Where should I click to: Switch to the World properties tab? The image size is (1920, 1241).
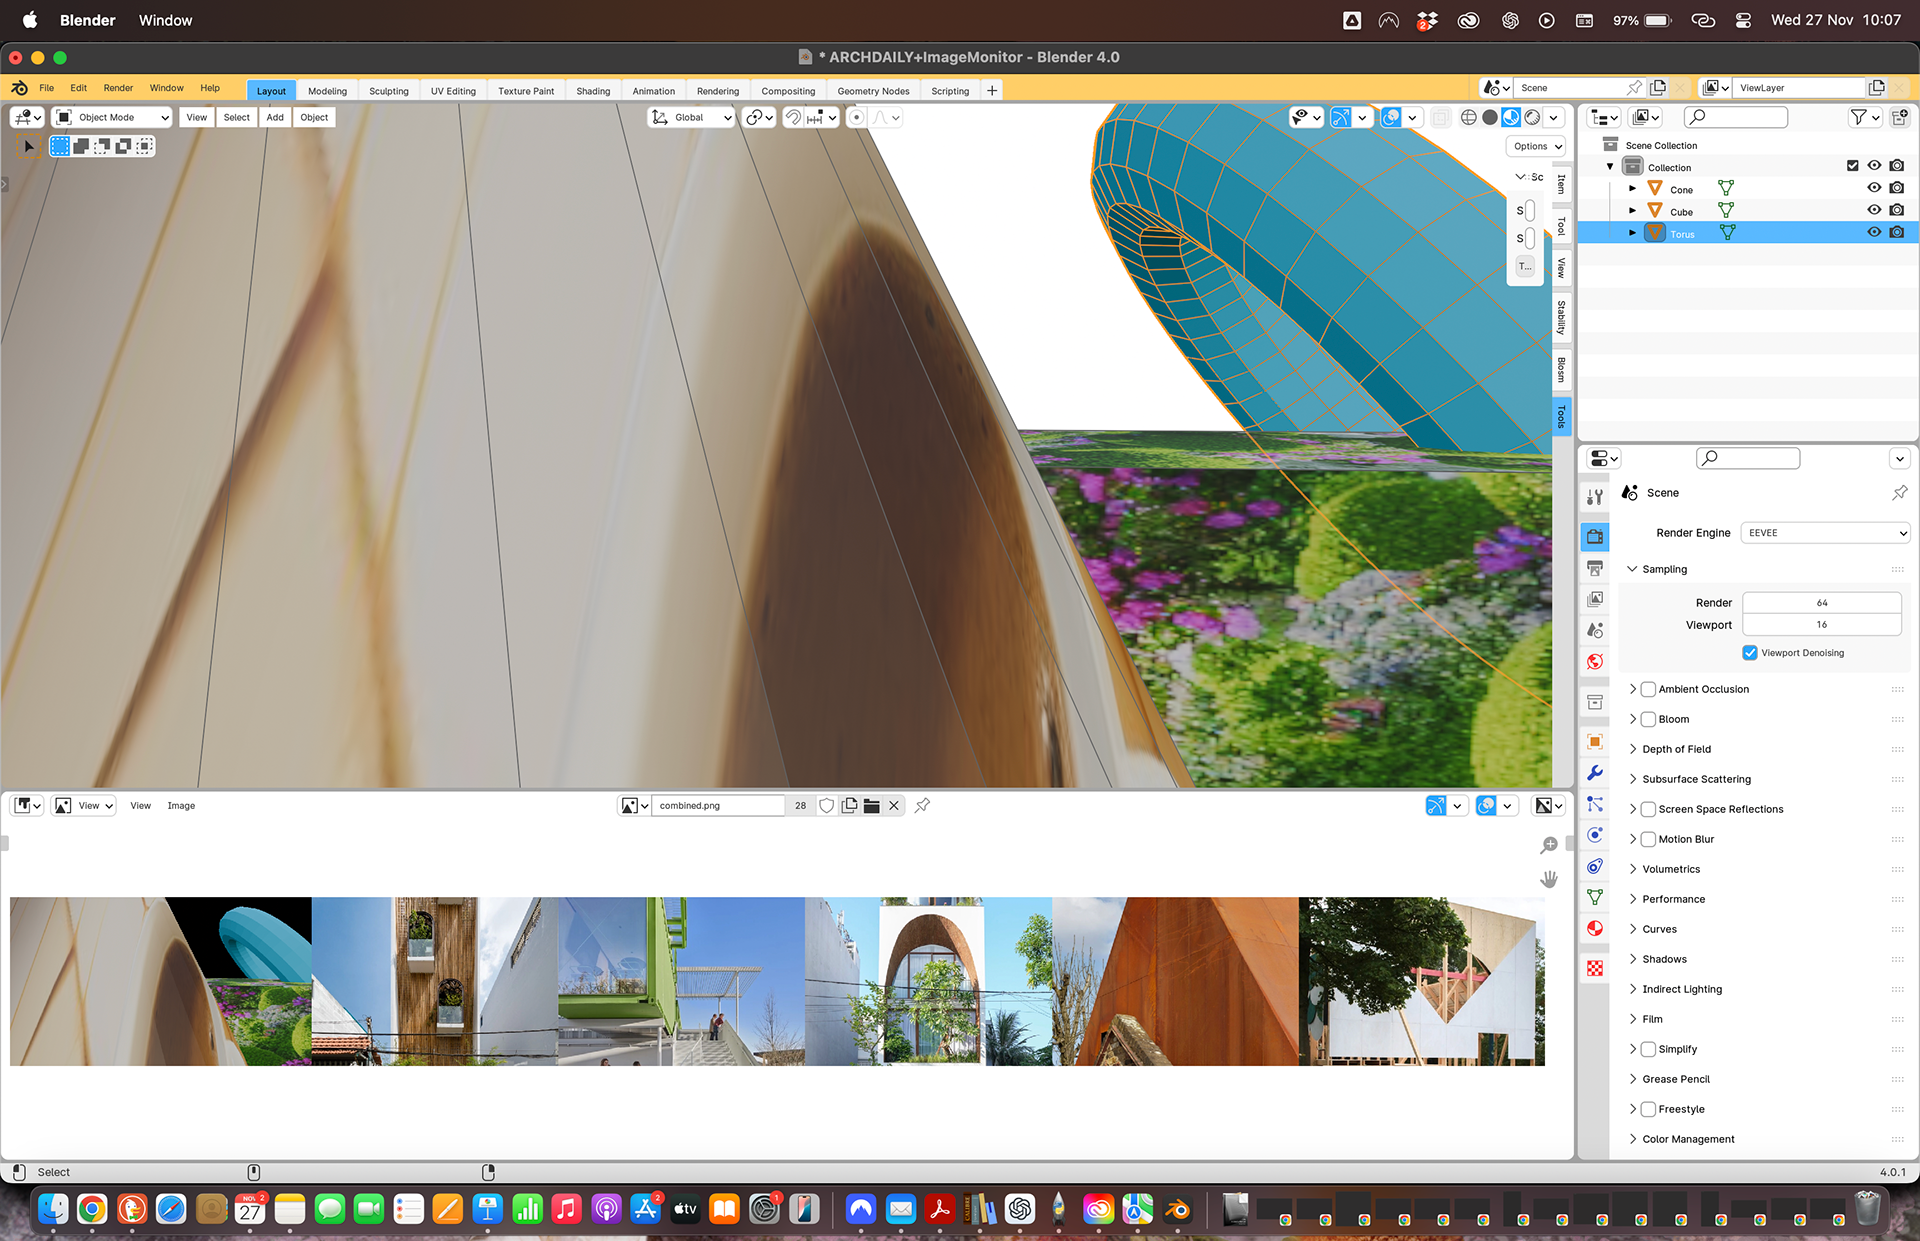coord(1595,661)
